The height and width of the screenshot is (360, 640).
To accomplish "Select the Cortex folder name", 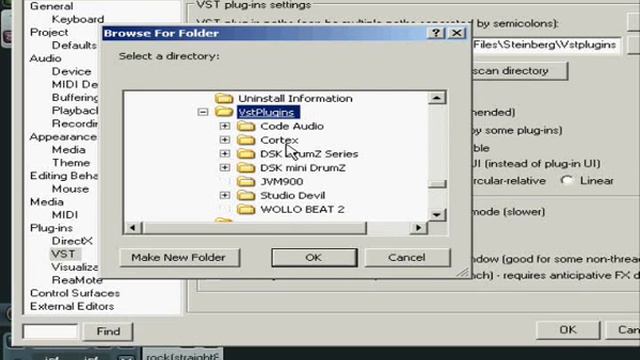I will pos(279,140).
